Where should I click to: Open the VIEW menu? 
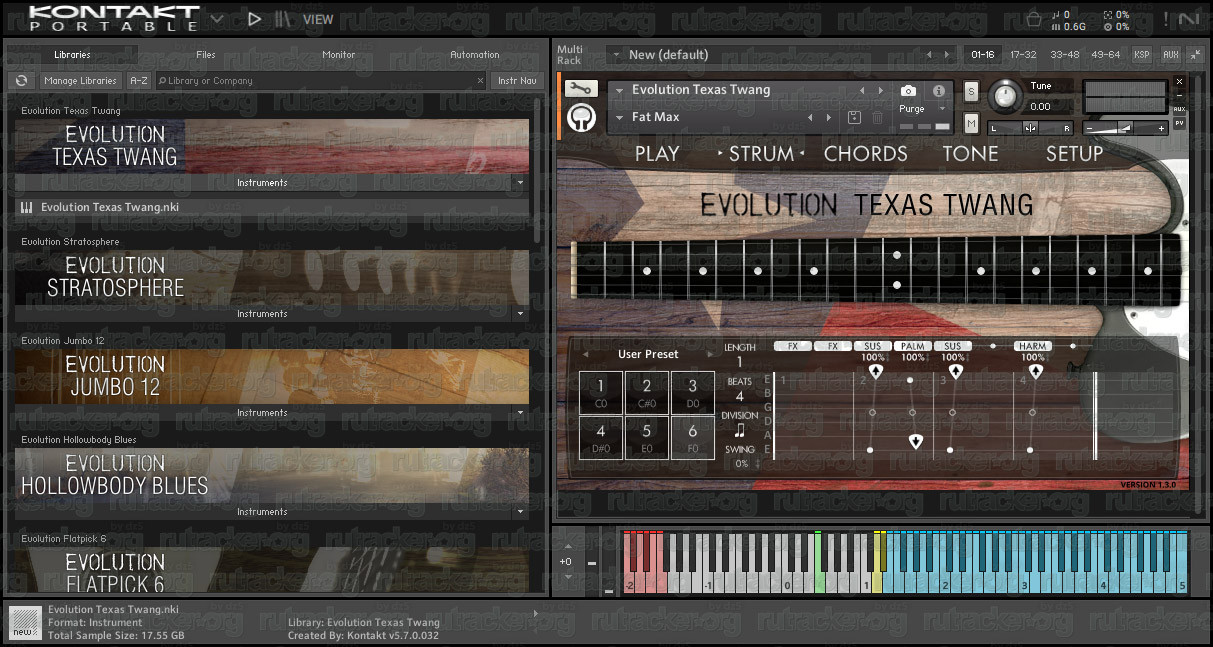pos(318,19)
